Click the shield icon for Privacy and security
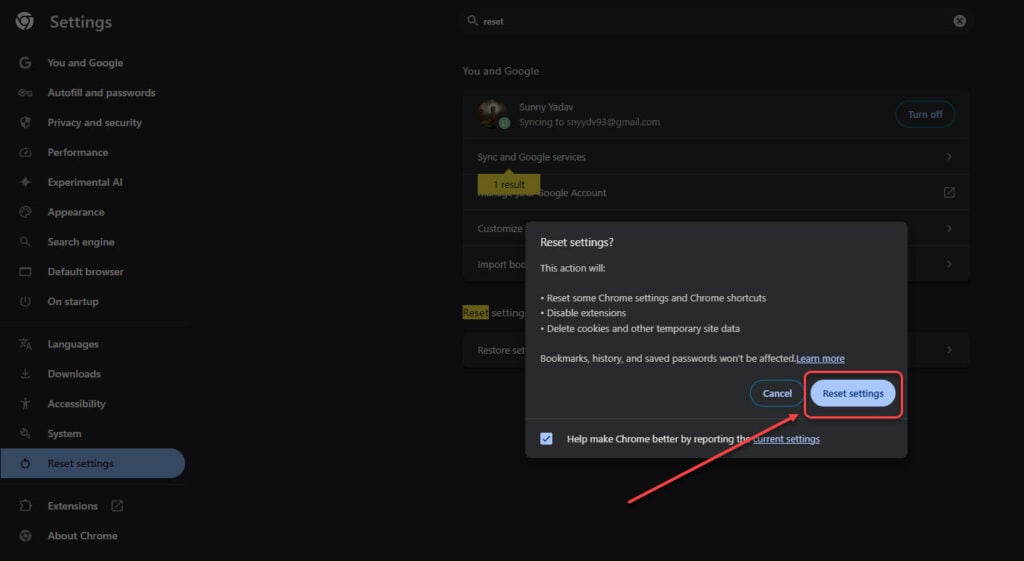 pos(25,122)
